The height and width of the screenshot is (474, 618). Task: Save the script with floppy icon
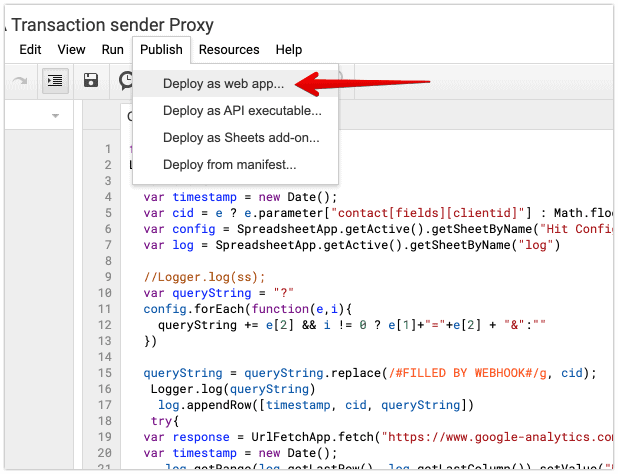pyautogui.click(x=91, y=80)
